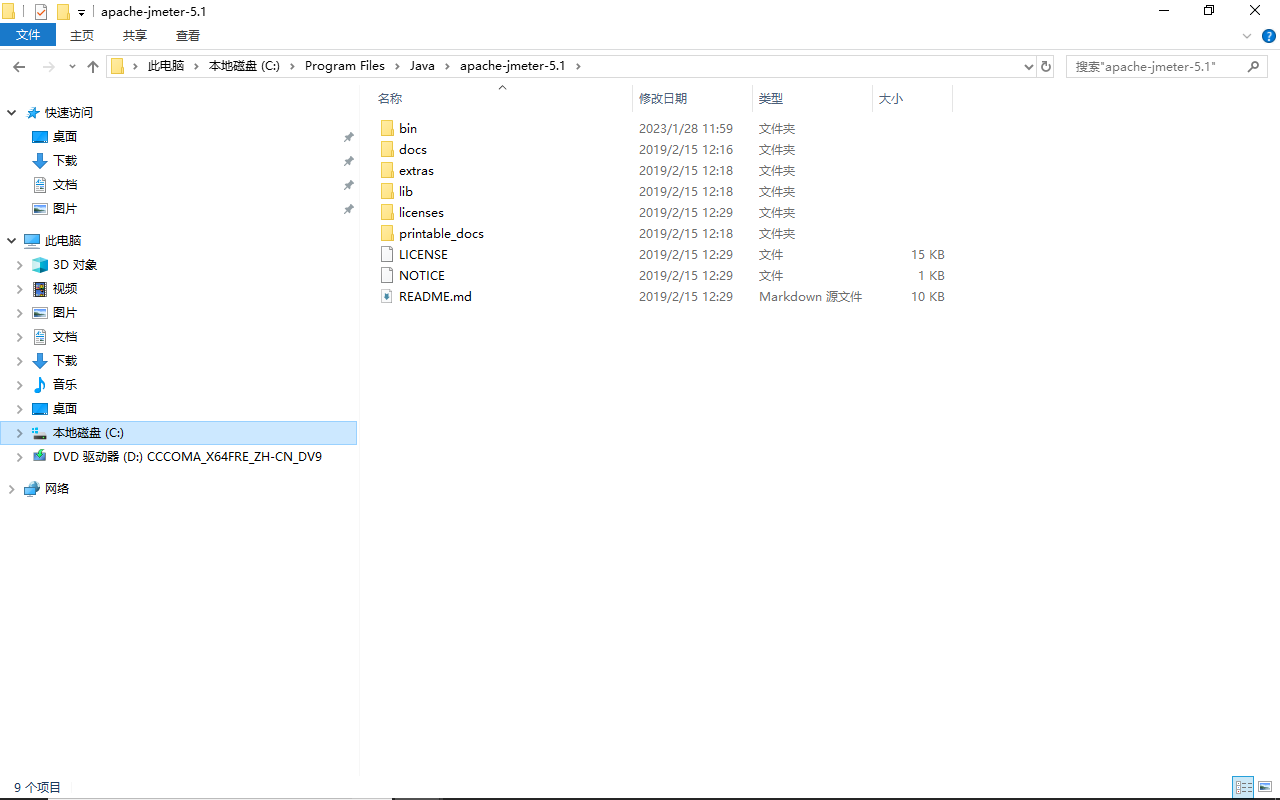Select the printable_docs folder icon
This screenshot has width=1280, height=800.
[387, 233]
